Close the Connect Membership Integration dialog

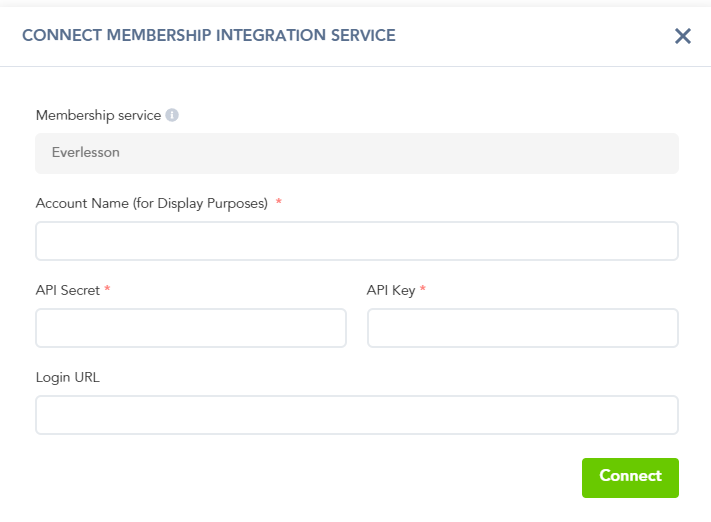[x=683, y=36]
